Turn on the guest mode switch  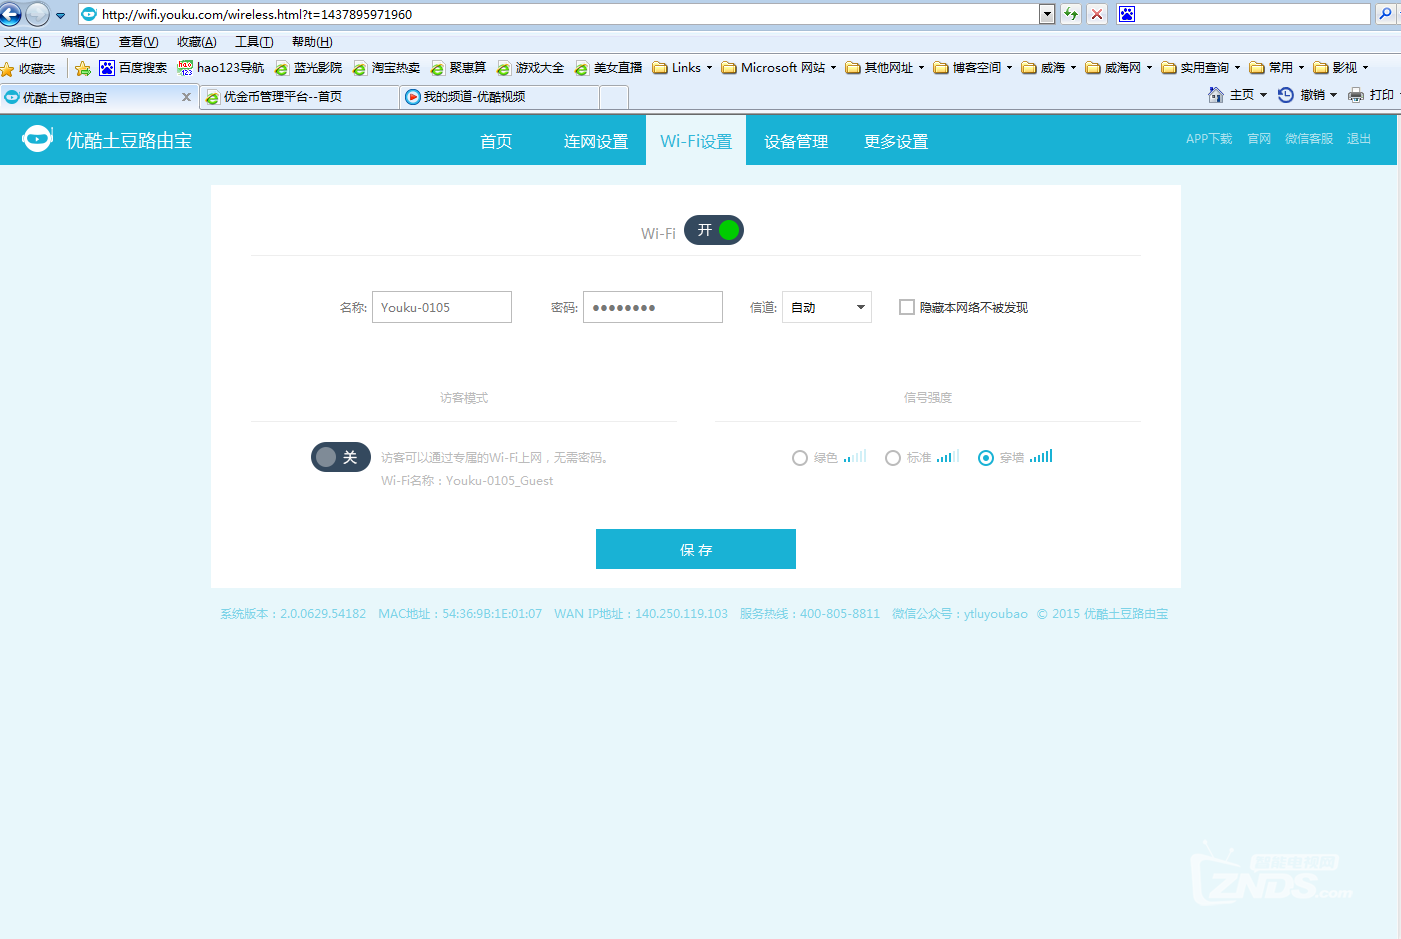coord(341,457)
